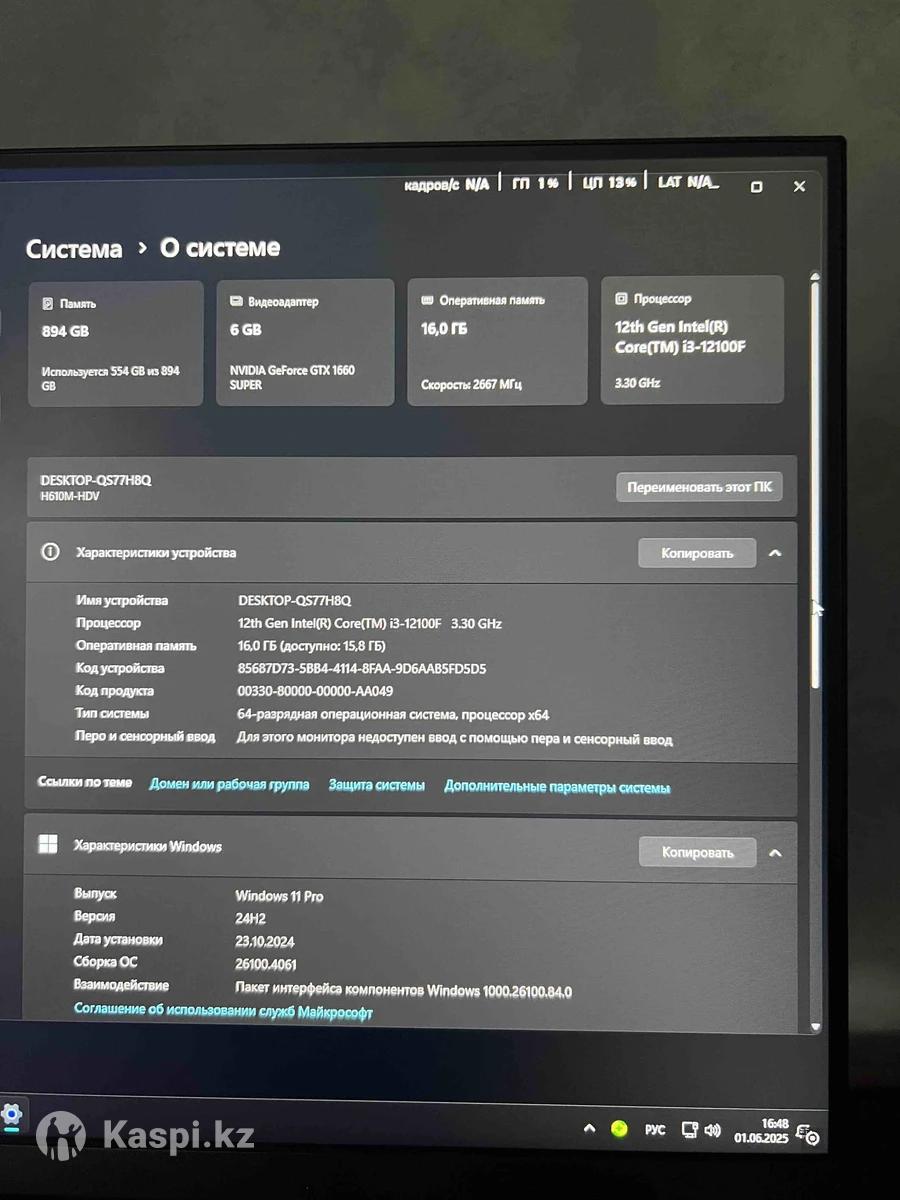This screenshot has width=900, height=1200.
Task: Select Взаимодействие value 1000.26100.84.0
Action: point(404,991)
